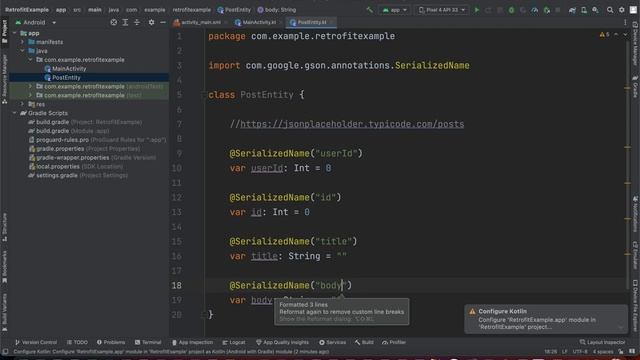Start debugging with the green bug icon
Image resolution: width=640 pixels, height=360 pixels.
pyautogui.click(x=511, y=10)
